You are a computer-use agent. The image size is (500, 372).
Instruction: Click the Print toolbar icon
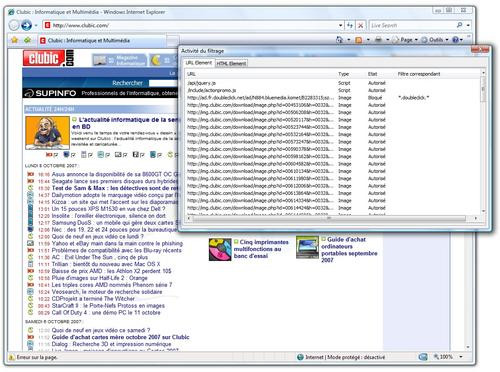[x=378, y=40]
